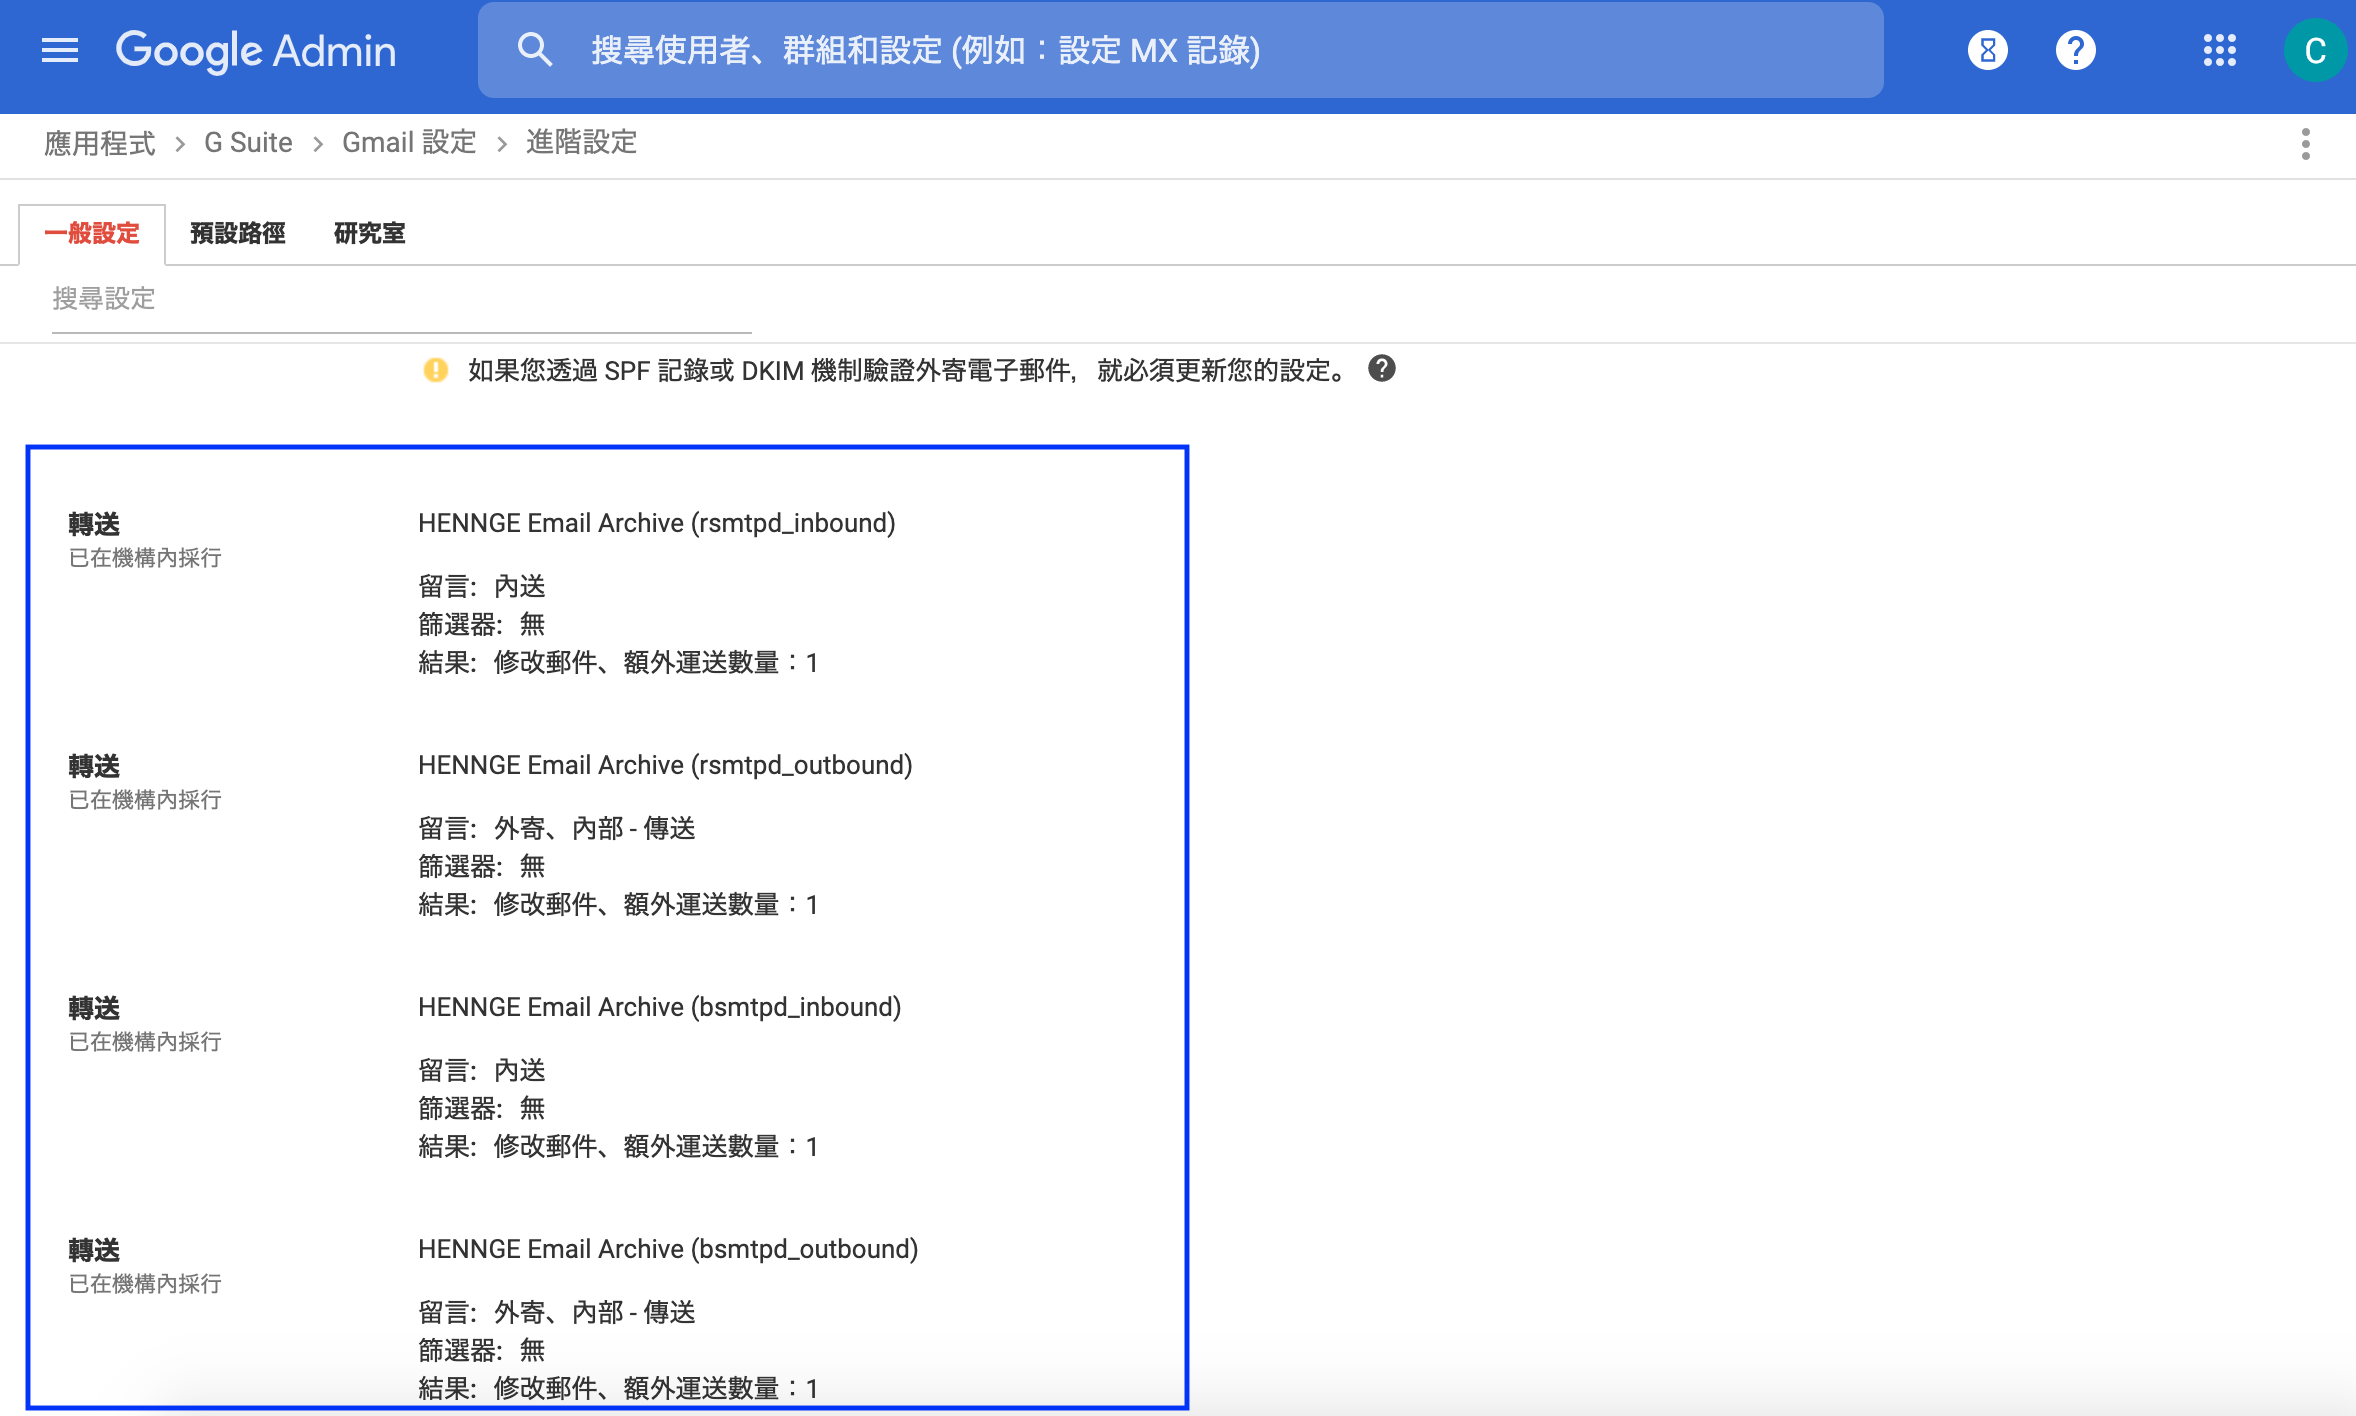Open the three-dot more options menu
The width and height of the screenshot is (2356, 1416).
pos(2306,144)
